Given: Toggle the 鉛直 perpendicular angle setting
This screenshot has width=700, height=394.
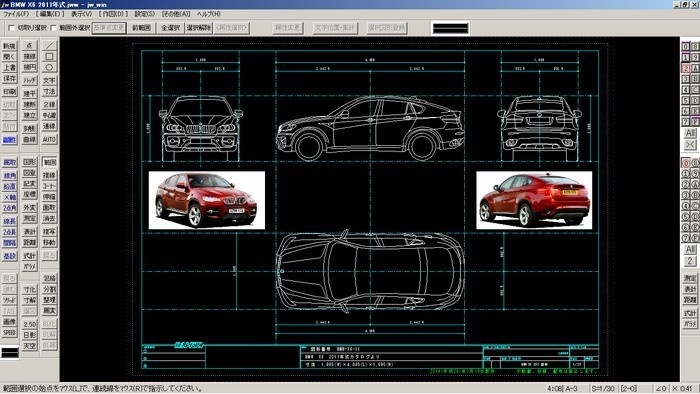Looking at the screenshot, I should (x=9, y=187).
